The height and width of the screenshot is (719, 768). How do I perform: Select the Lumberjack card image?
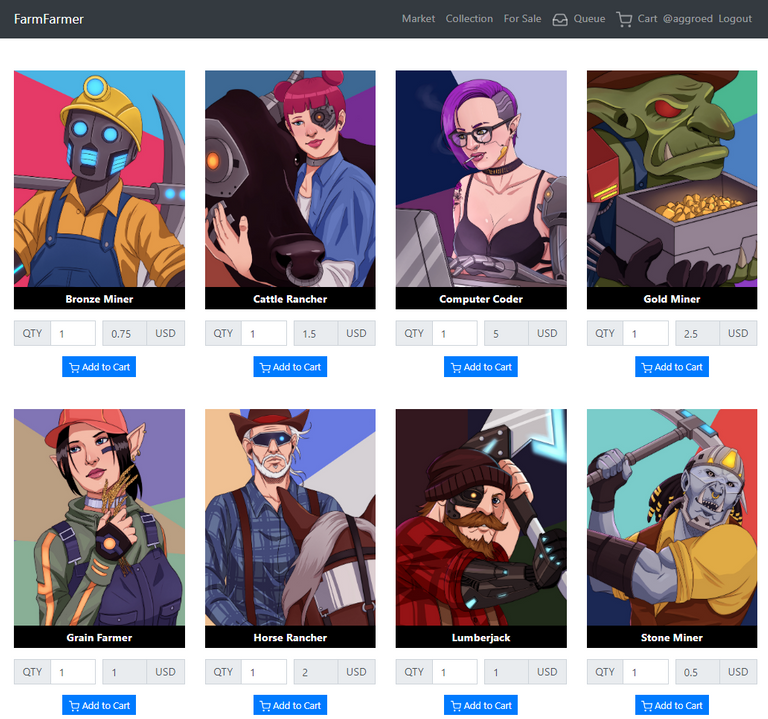tap(481, 517)
